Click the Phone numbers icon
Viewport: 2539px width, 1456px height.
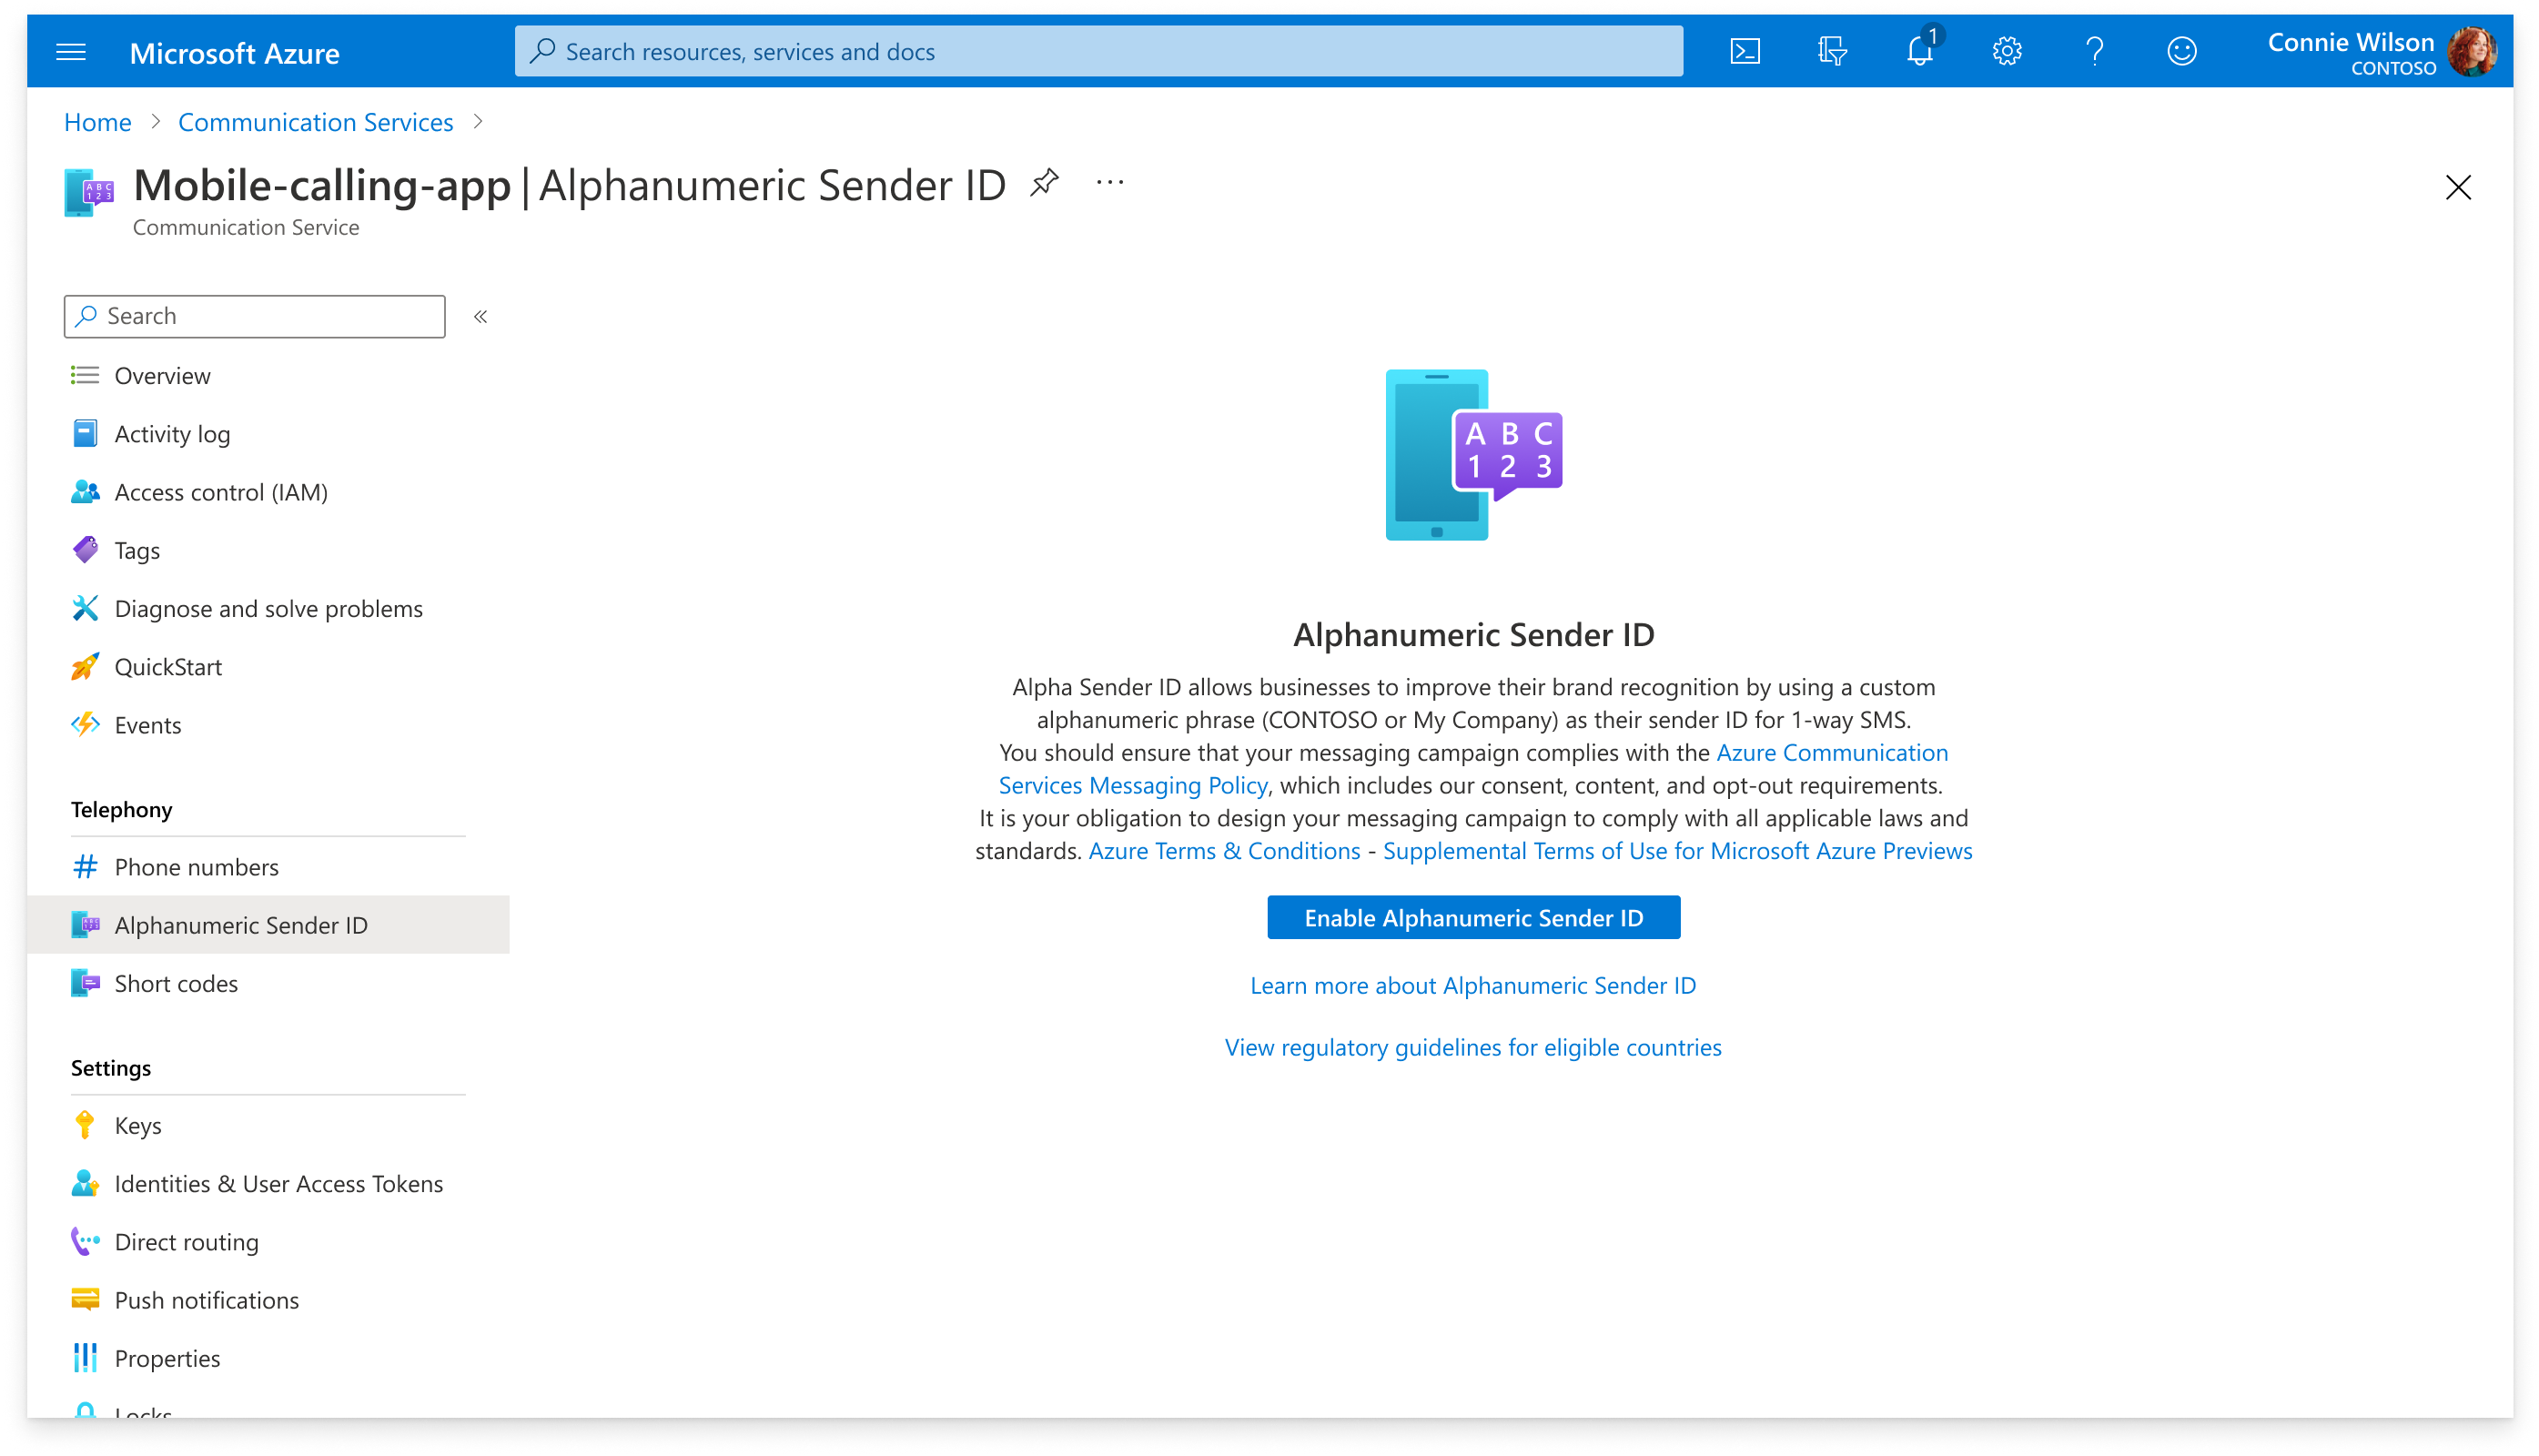pyautogui.click(x=84, y=866)
